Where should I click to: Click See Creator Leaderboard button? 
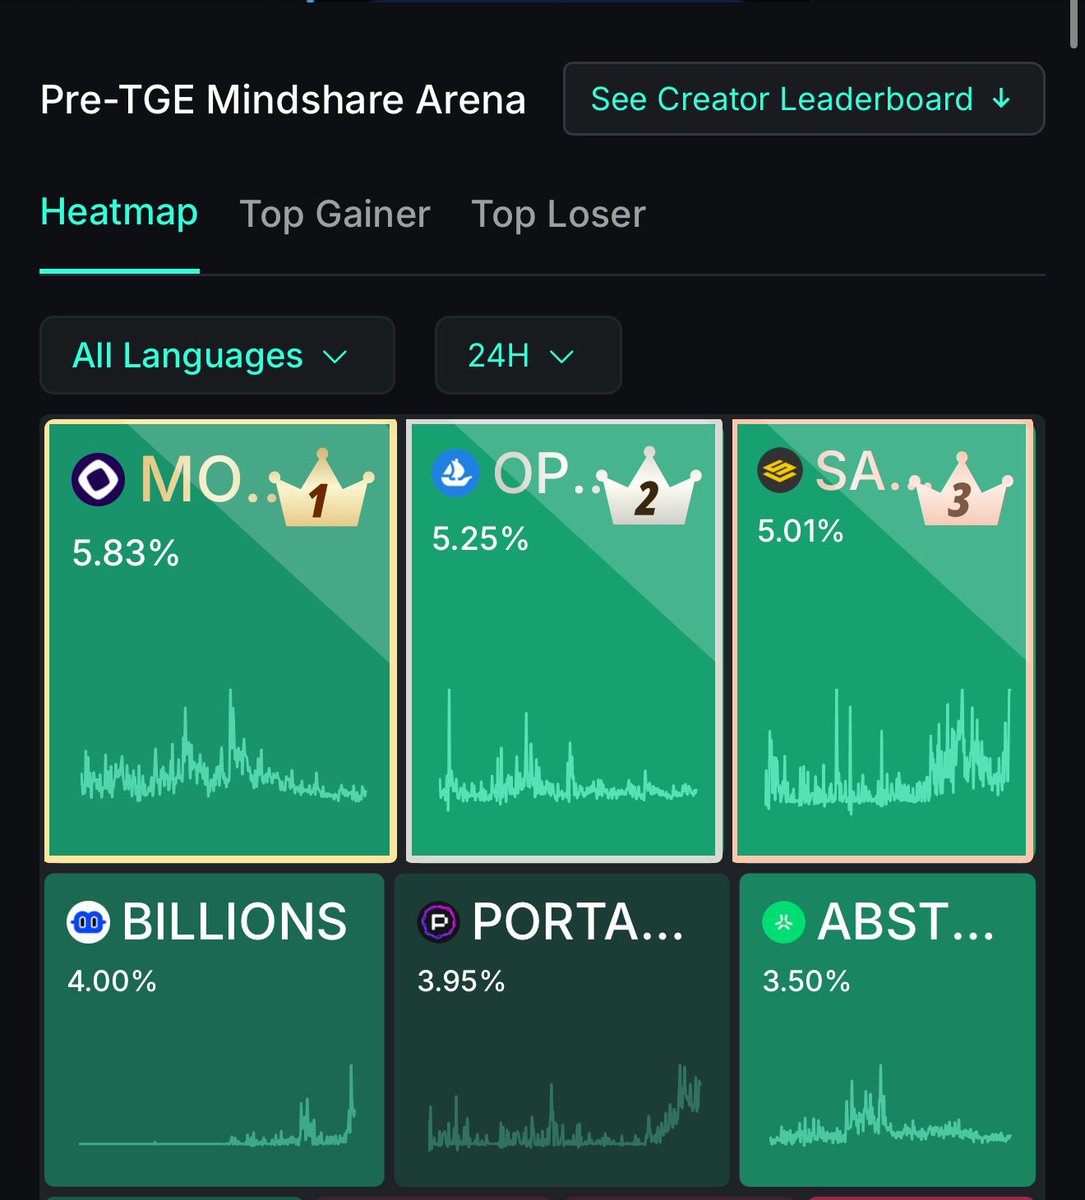click(x=804, y=99)
